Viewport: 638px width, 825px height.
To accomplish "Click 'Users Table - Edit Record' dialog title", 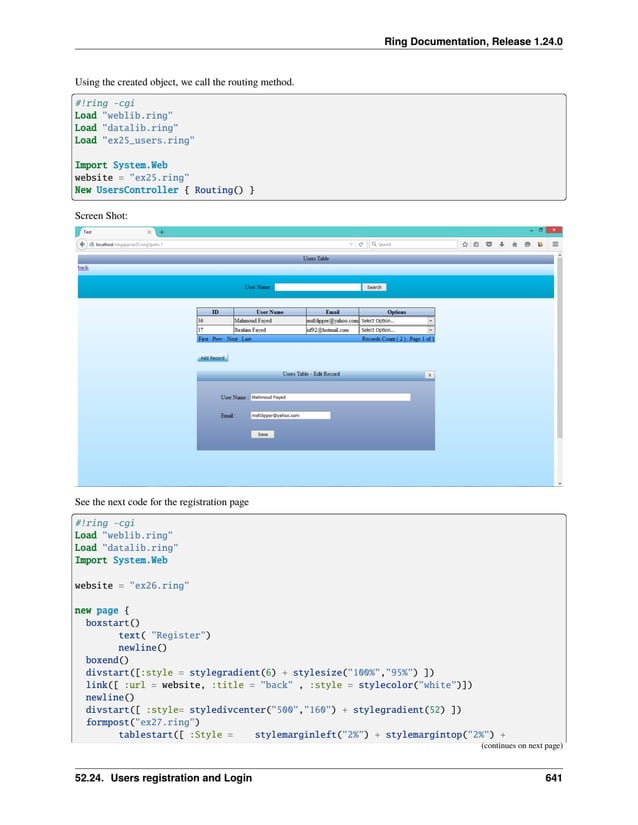I will pyautogui.click(x=311, y=374).
